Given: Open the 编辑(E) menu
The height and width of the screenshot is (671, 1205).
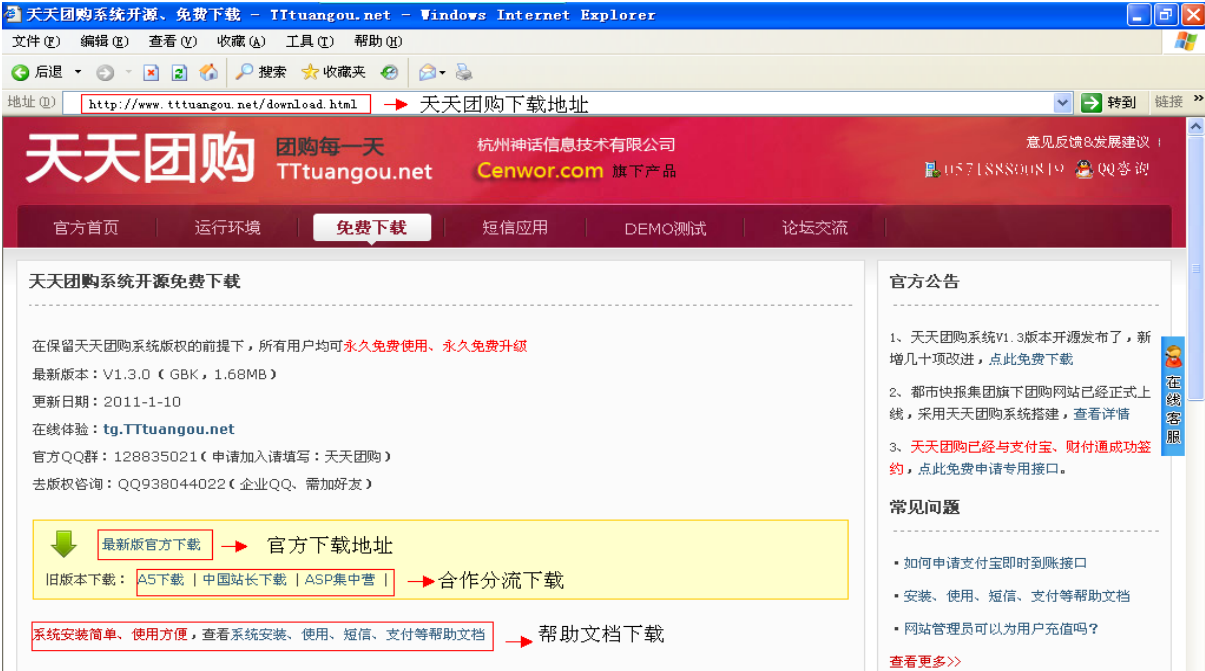Looking at the screenshot, I should coord(104,41).
